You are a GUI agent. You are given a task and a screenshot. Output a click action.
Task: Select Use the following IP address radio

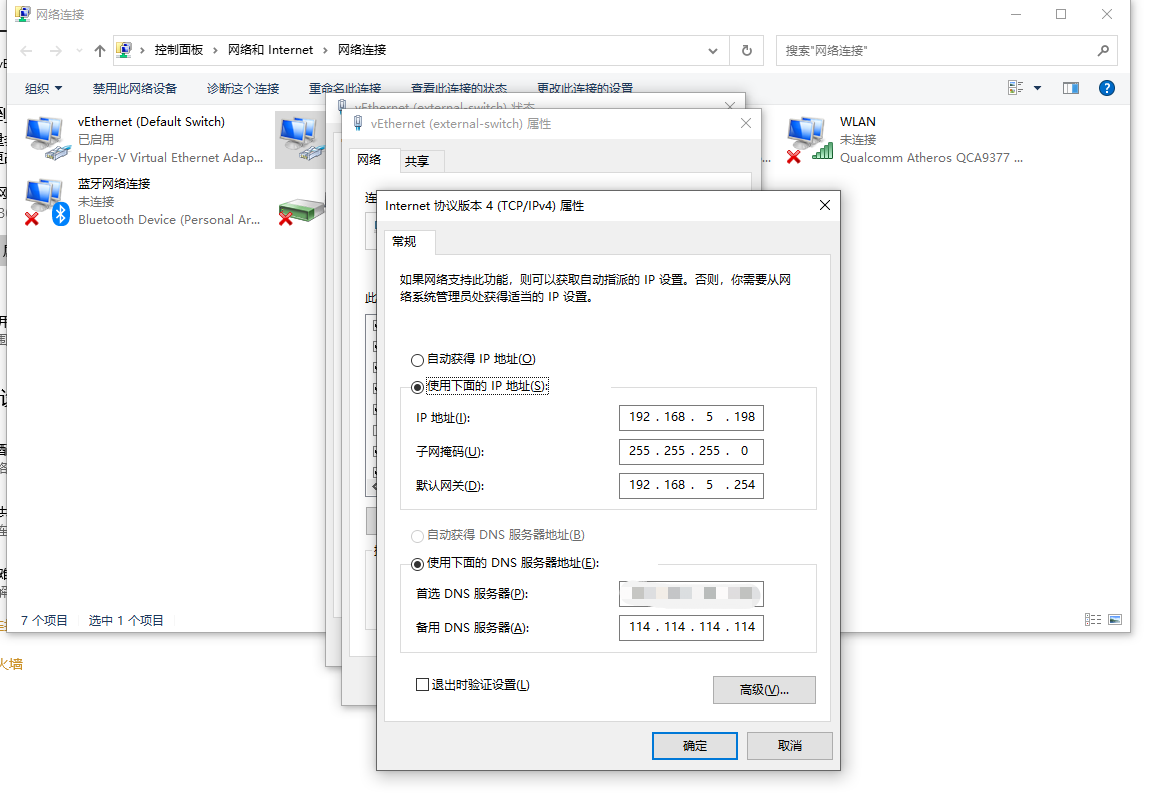417,387
